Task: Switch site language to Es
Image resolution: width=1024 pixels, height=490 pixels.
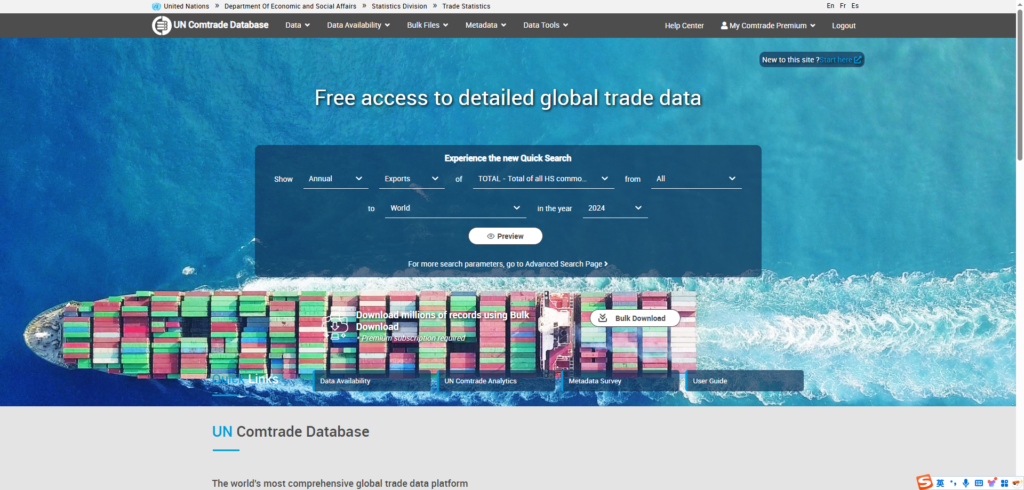Action: click(855, 6)
